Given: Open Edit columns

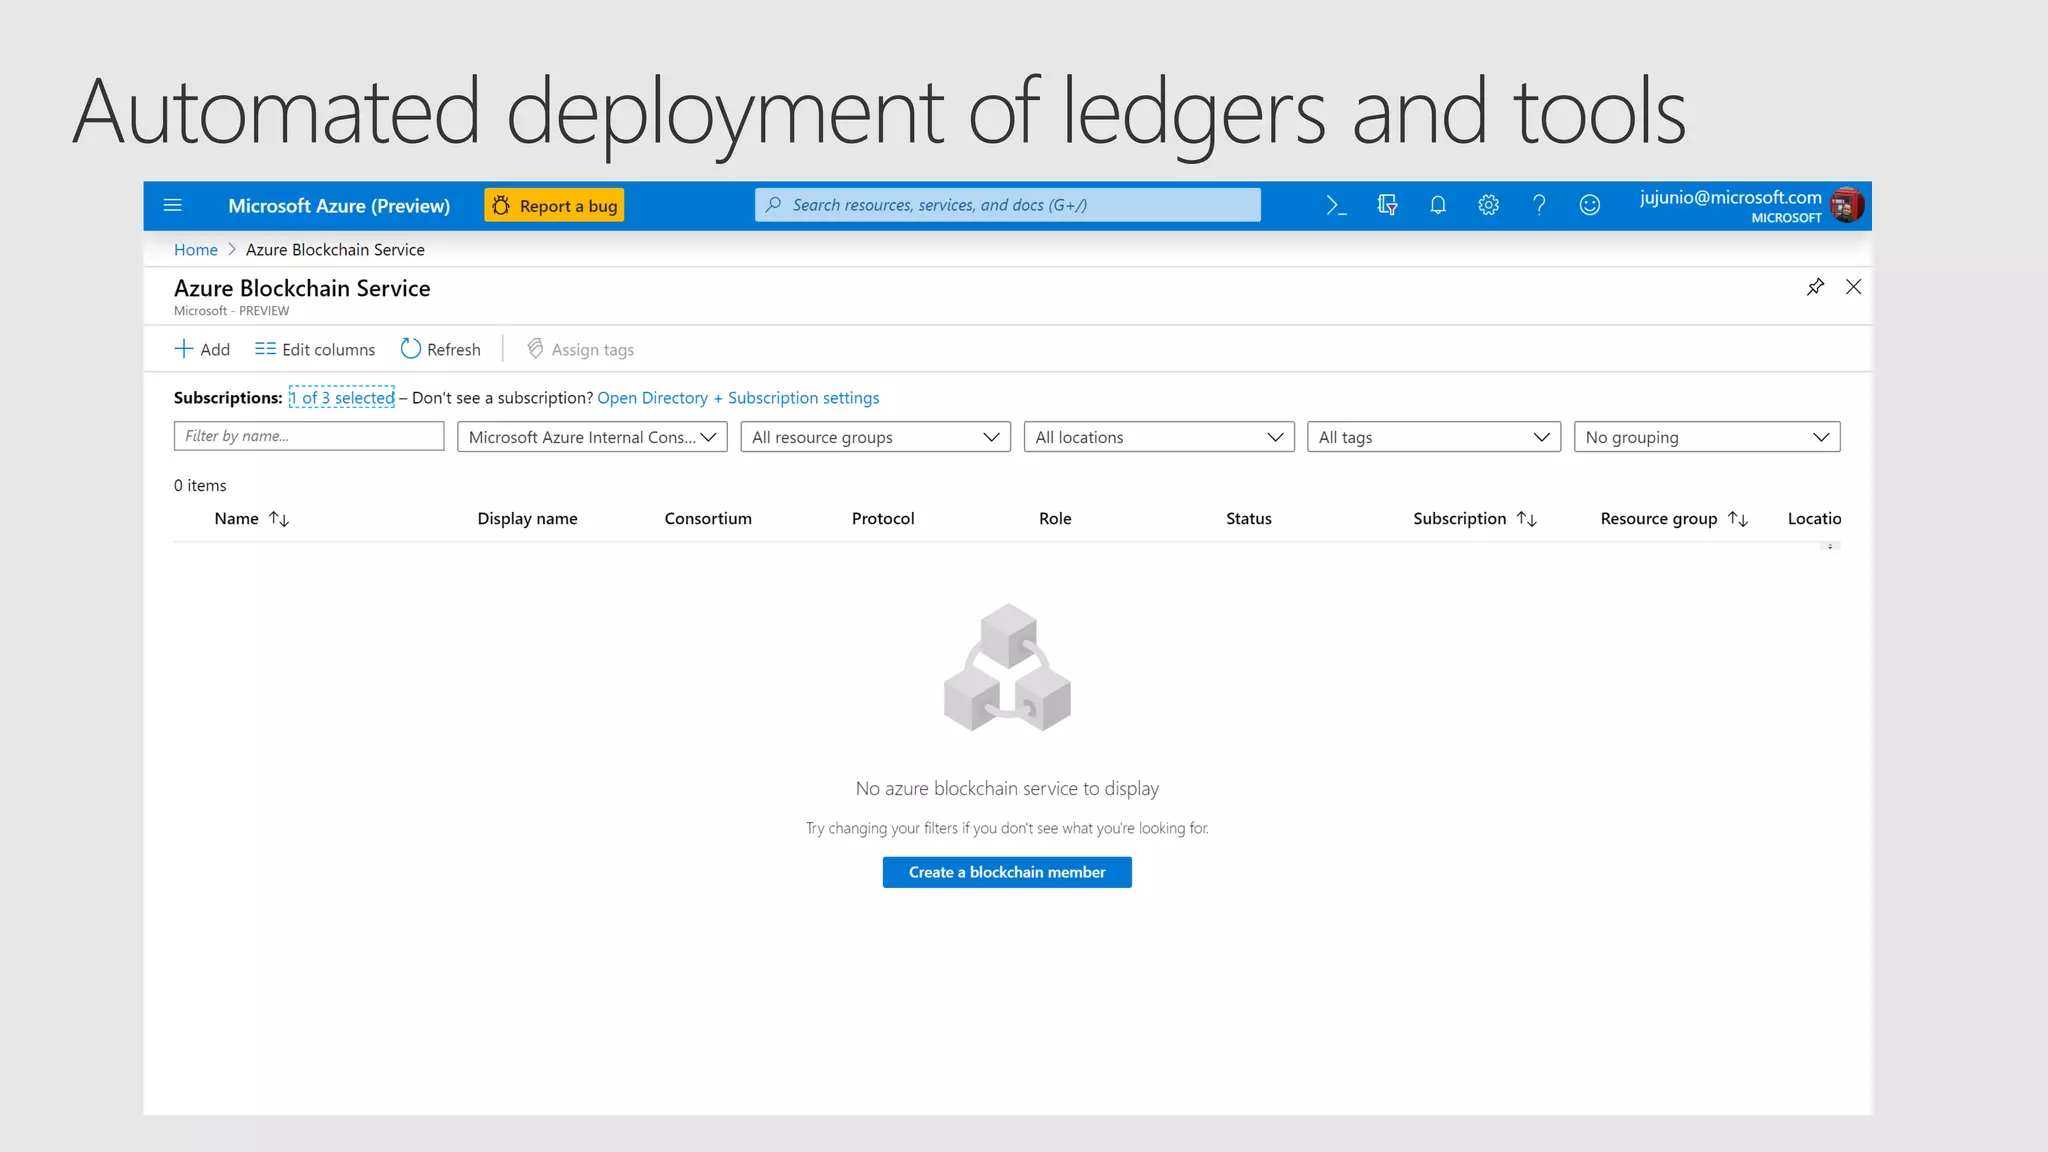Looking at the screenshot, I should (315, 349).
